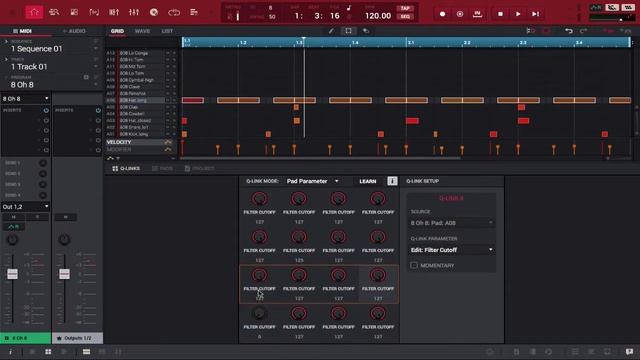640x360 pixels.
Task: Open the channel mixer sliders icon
Action: click(x=114, y=12)
